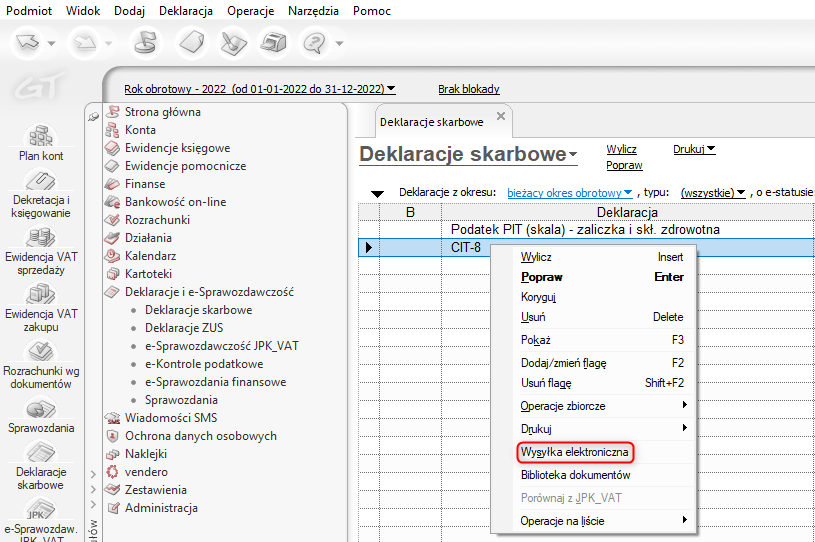815x542 pixels.
Task: Close the Deklaracje skarbowe tab
Action: pyautogui.click(x=501, y=117)
